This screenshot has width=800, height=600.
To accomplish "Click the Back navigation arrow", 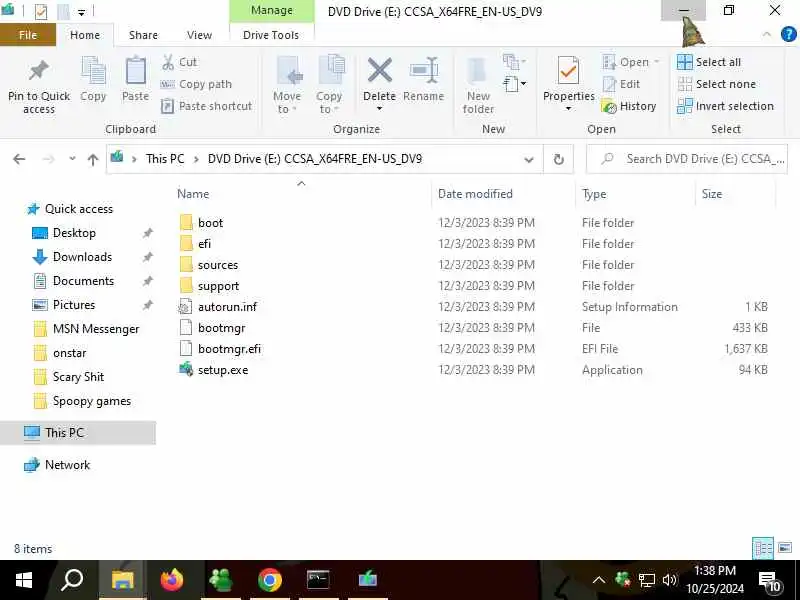I will click(x=19, y=159).
